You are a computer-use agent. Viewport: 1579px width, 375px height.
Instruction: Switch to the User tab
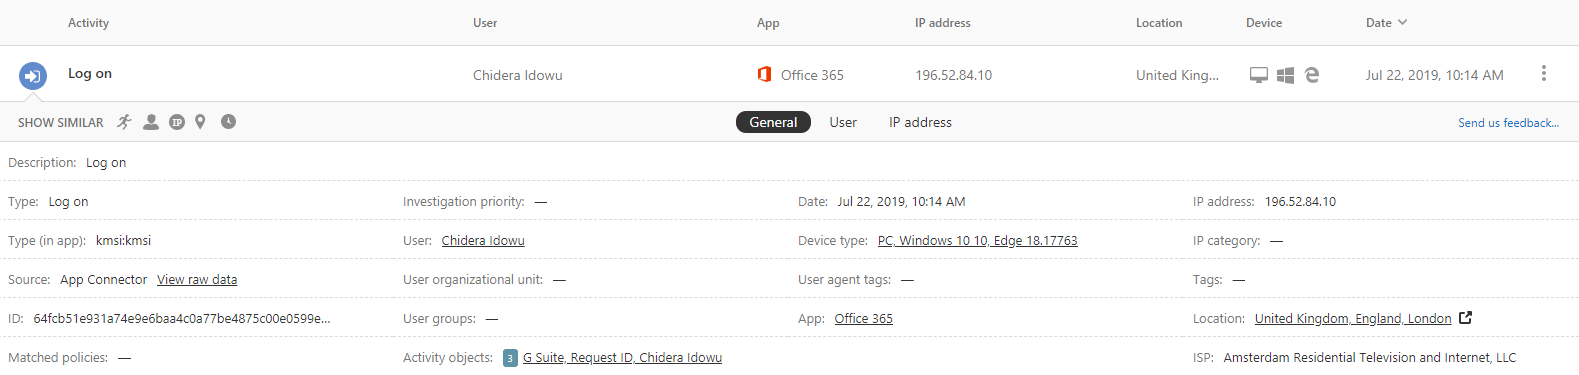843,122
